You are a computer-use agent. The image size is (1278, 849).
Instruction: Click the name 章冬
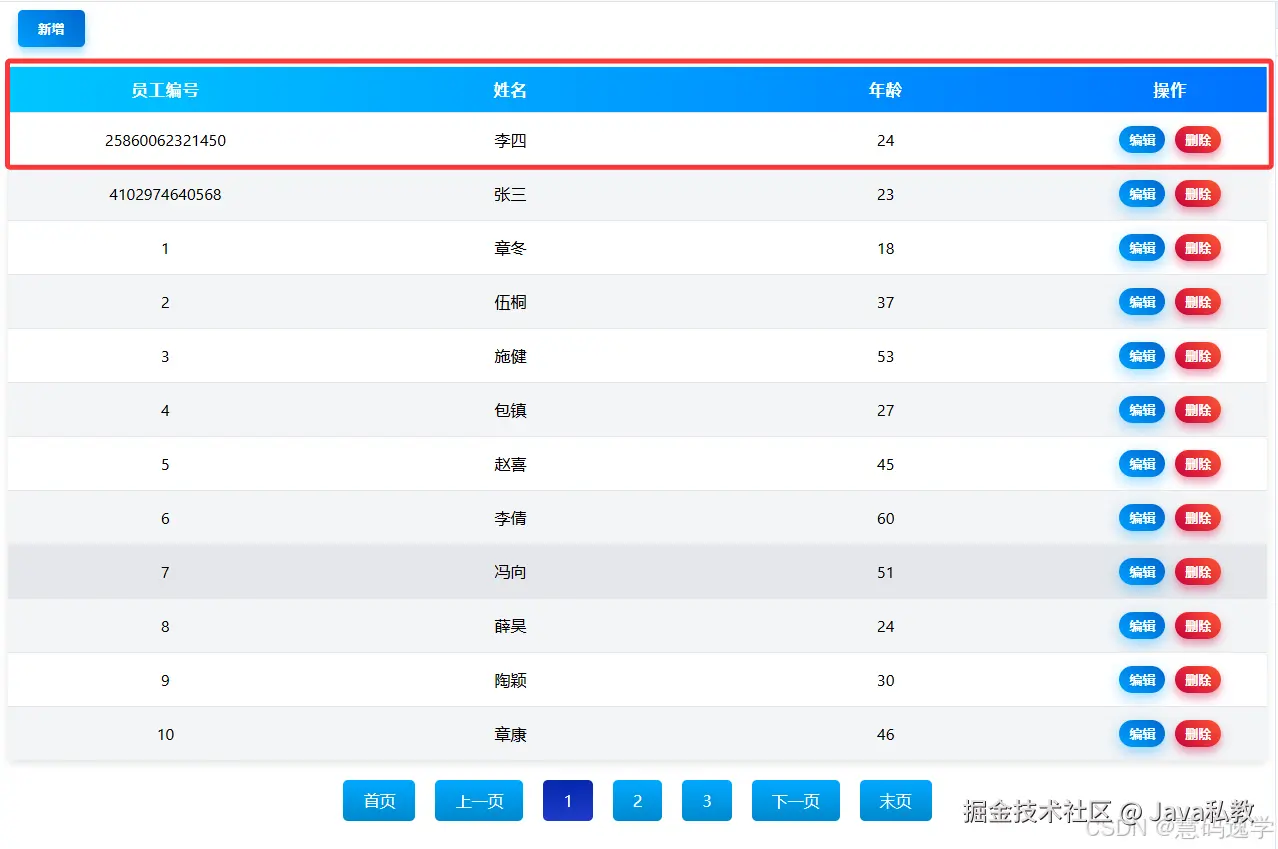pyautogui.click(x=510, y=249)
